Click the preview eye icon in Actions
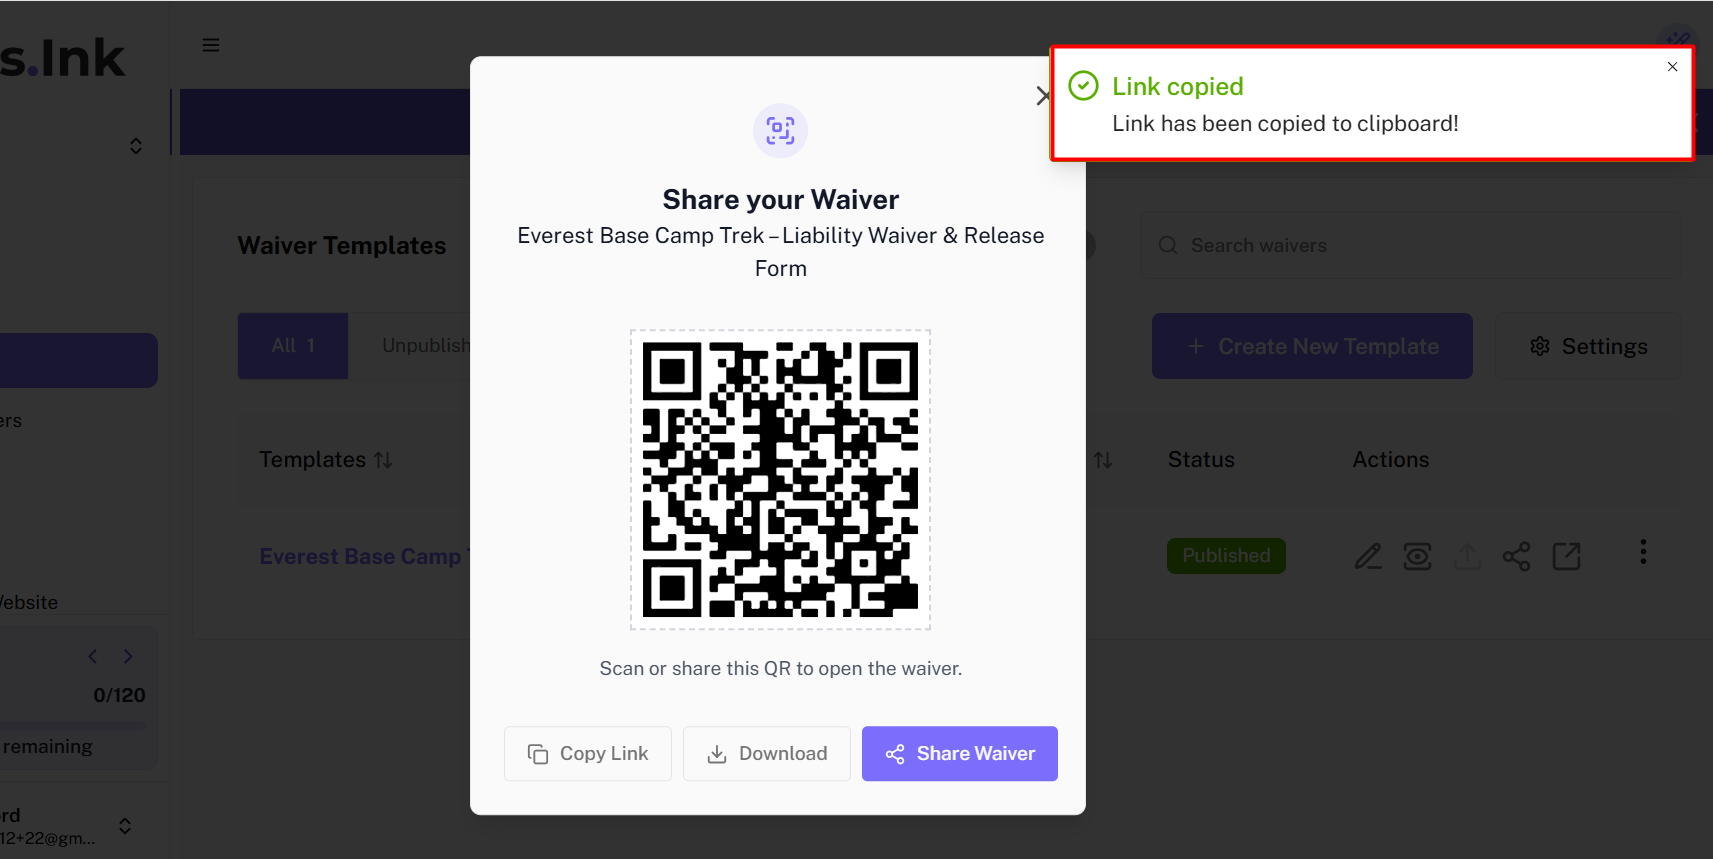 [x=1417, y=556]
